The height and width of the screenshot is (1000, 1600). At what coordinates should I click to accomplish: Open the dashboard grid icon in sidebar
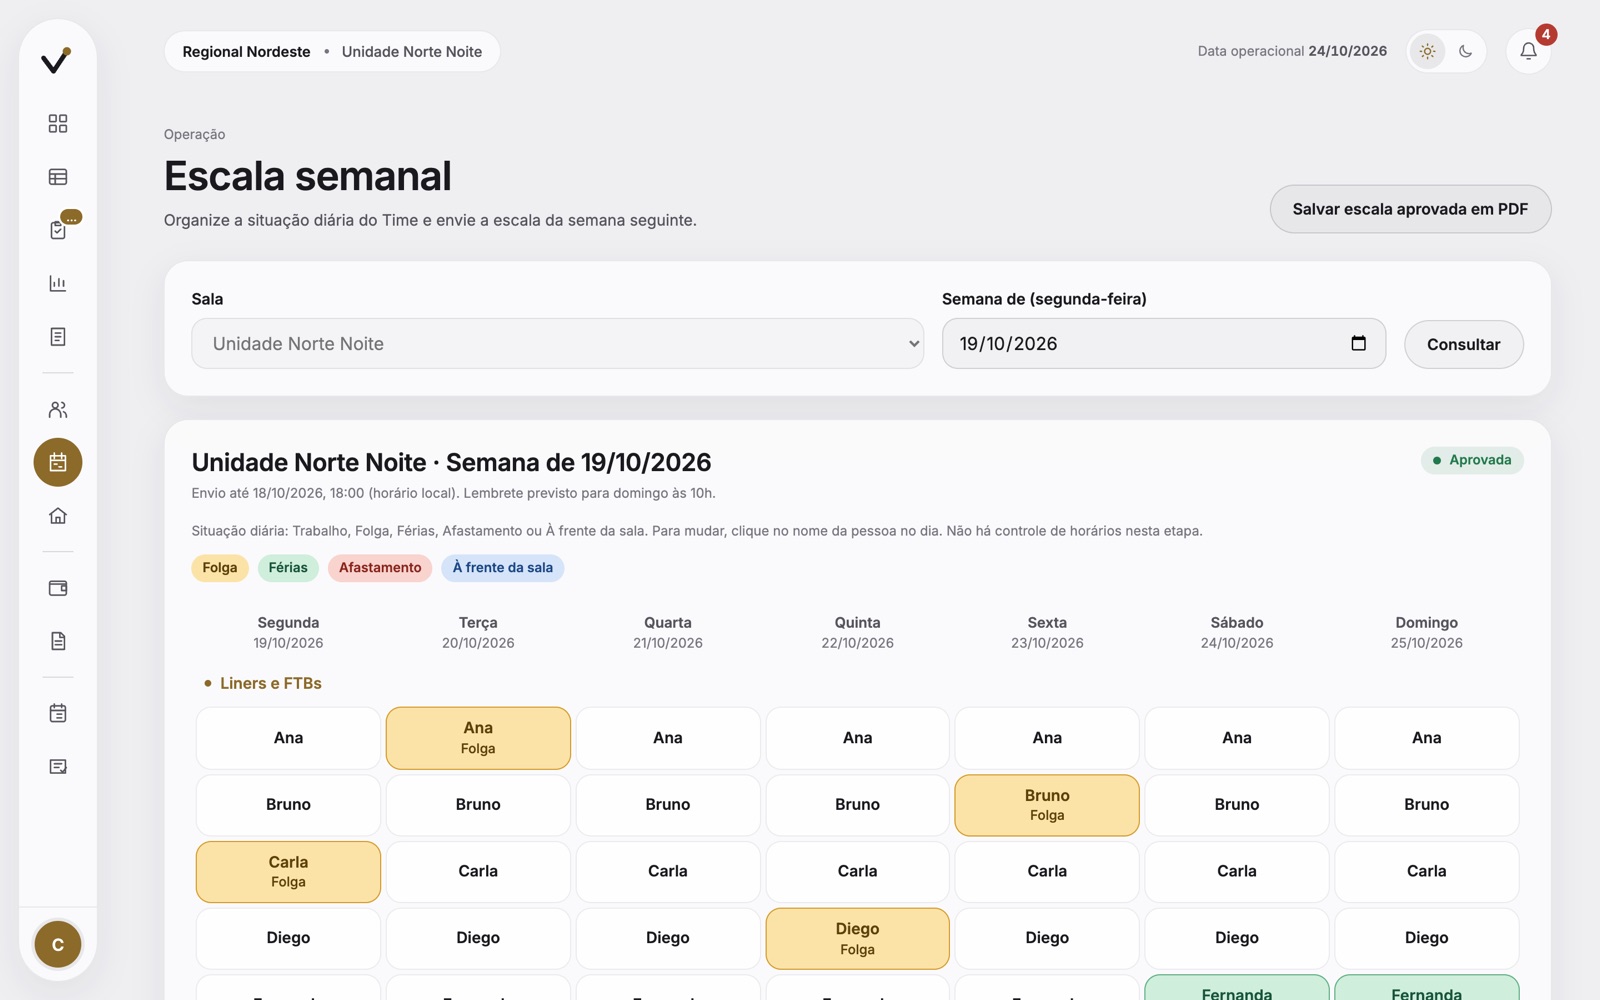click(58, 123)
